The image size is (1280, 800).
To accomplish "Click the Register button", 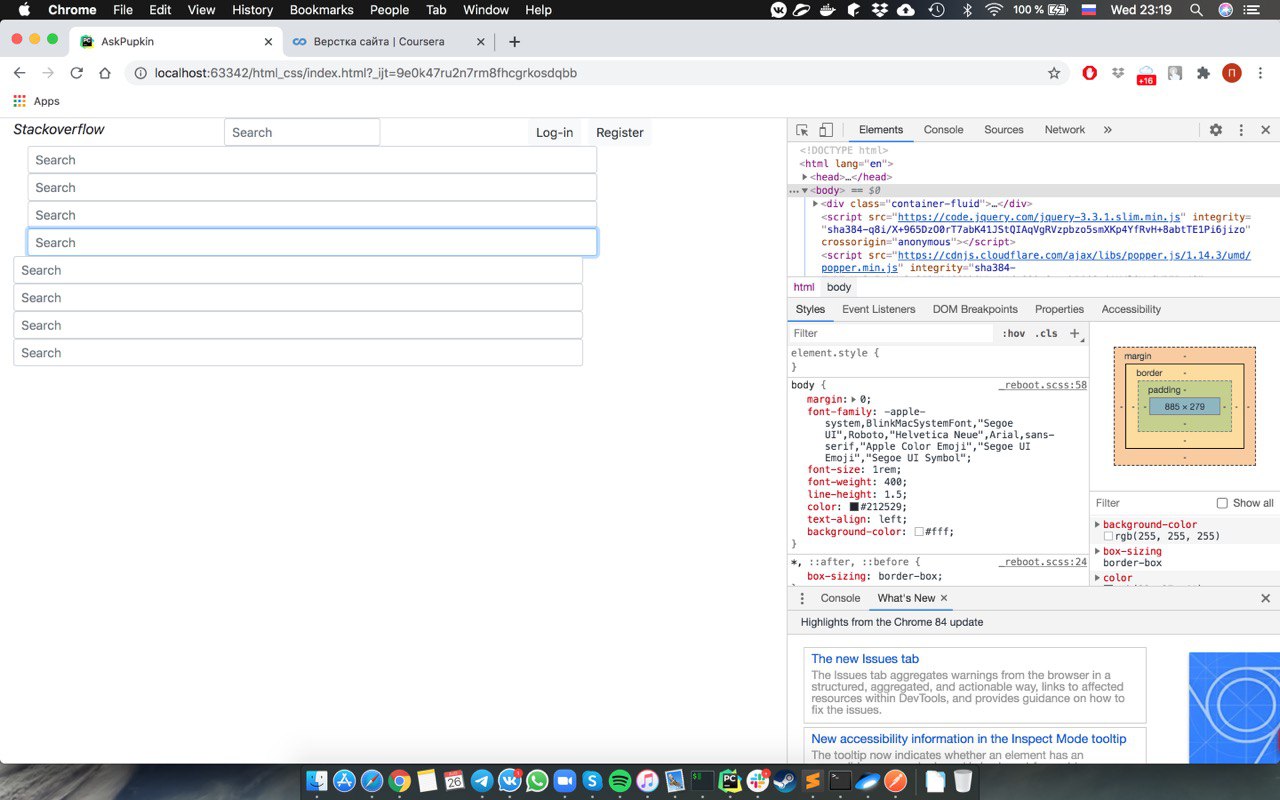I will pyautogui.click(x=620, y=132).
